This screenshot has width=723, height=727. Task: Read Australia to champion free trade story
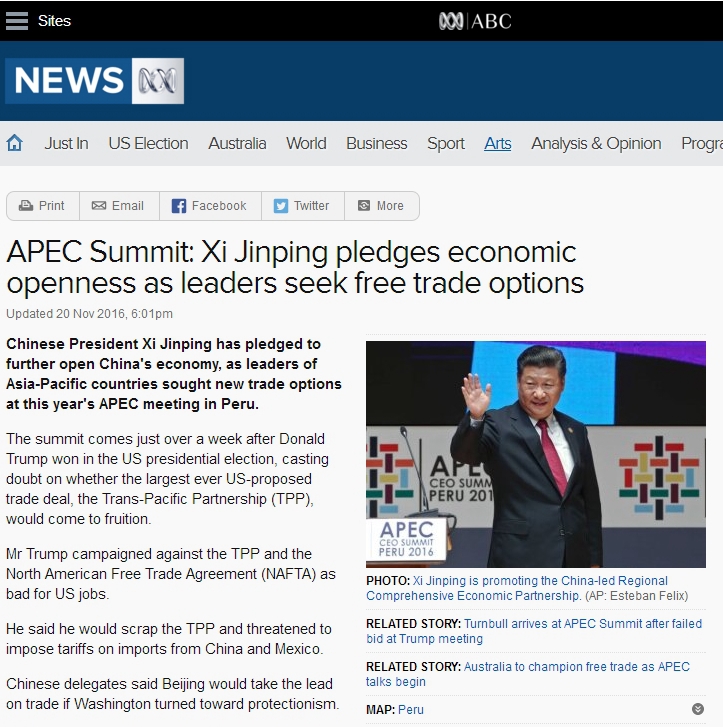tap(576, 667)
